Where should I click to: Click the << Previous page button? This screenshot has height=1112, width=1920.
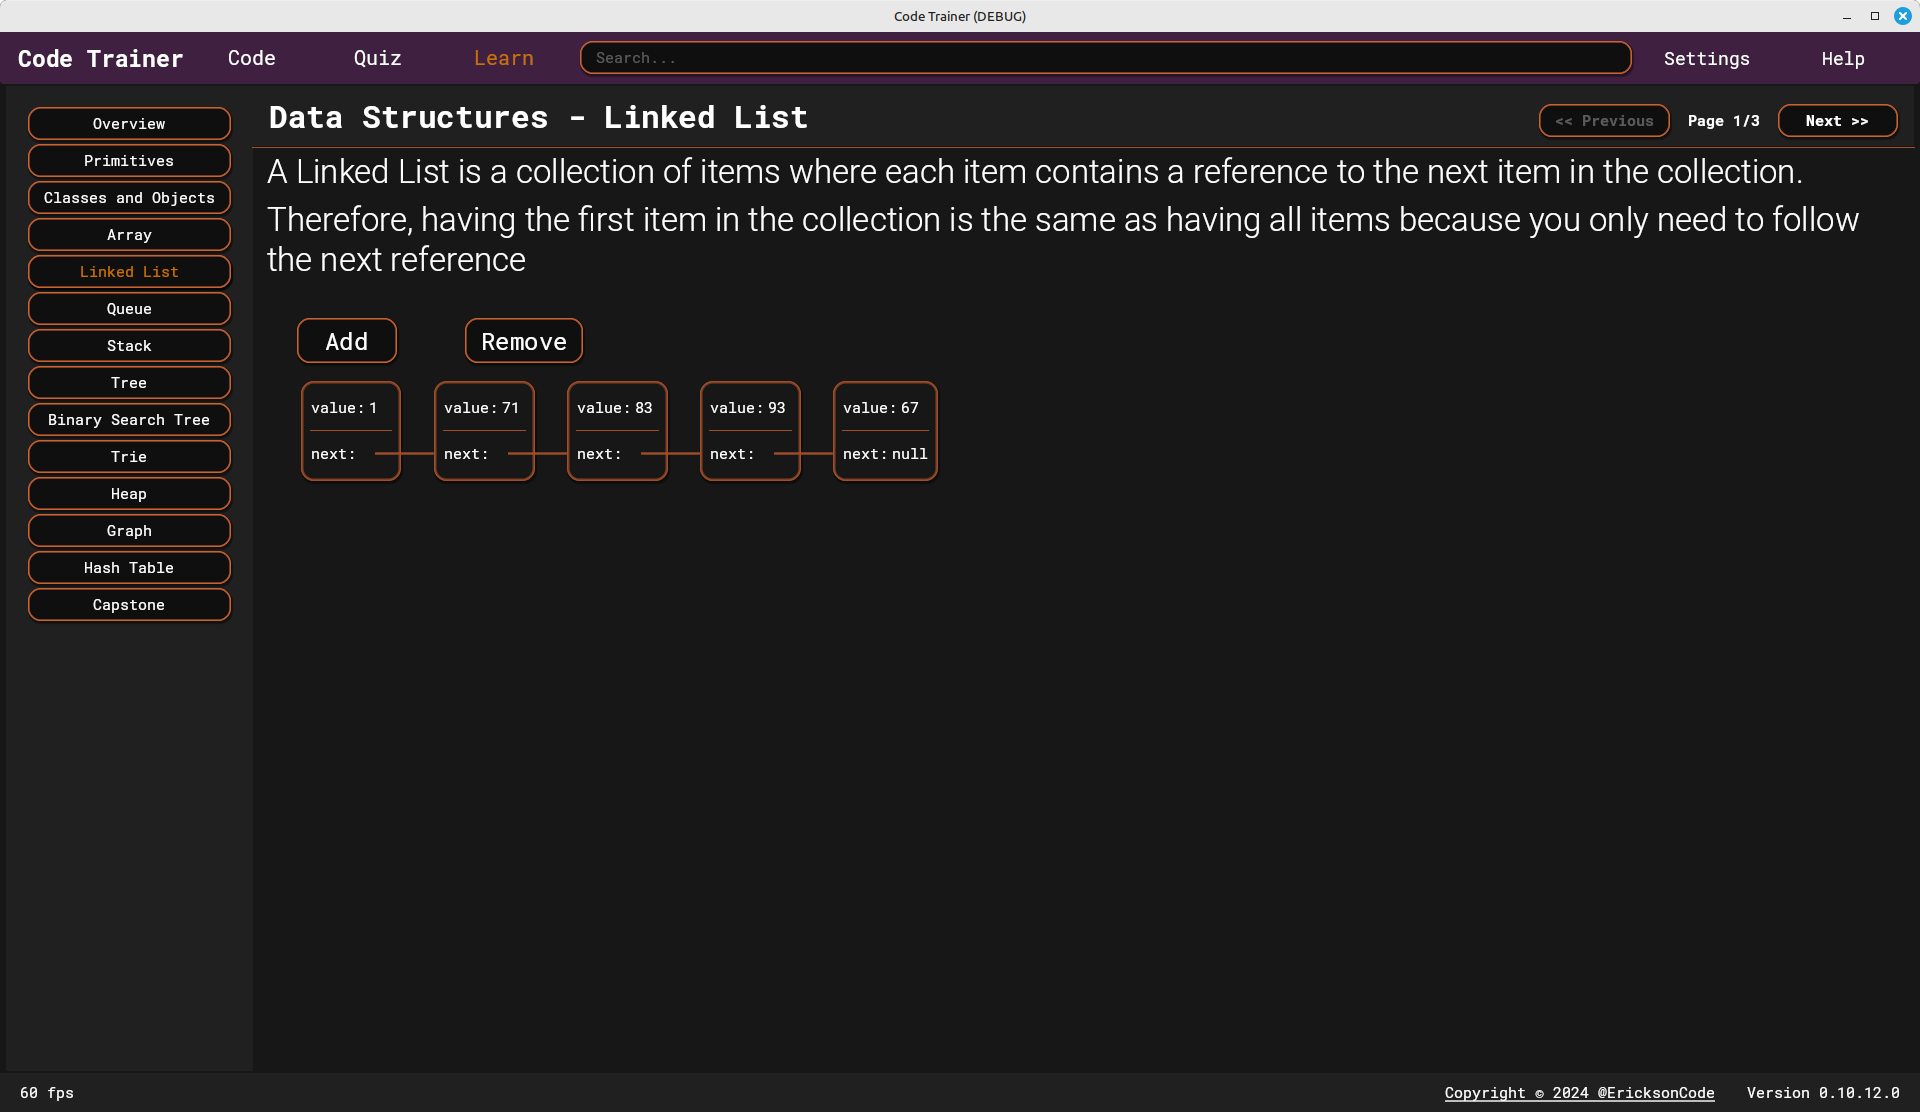click(1604, 120)
